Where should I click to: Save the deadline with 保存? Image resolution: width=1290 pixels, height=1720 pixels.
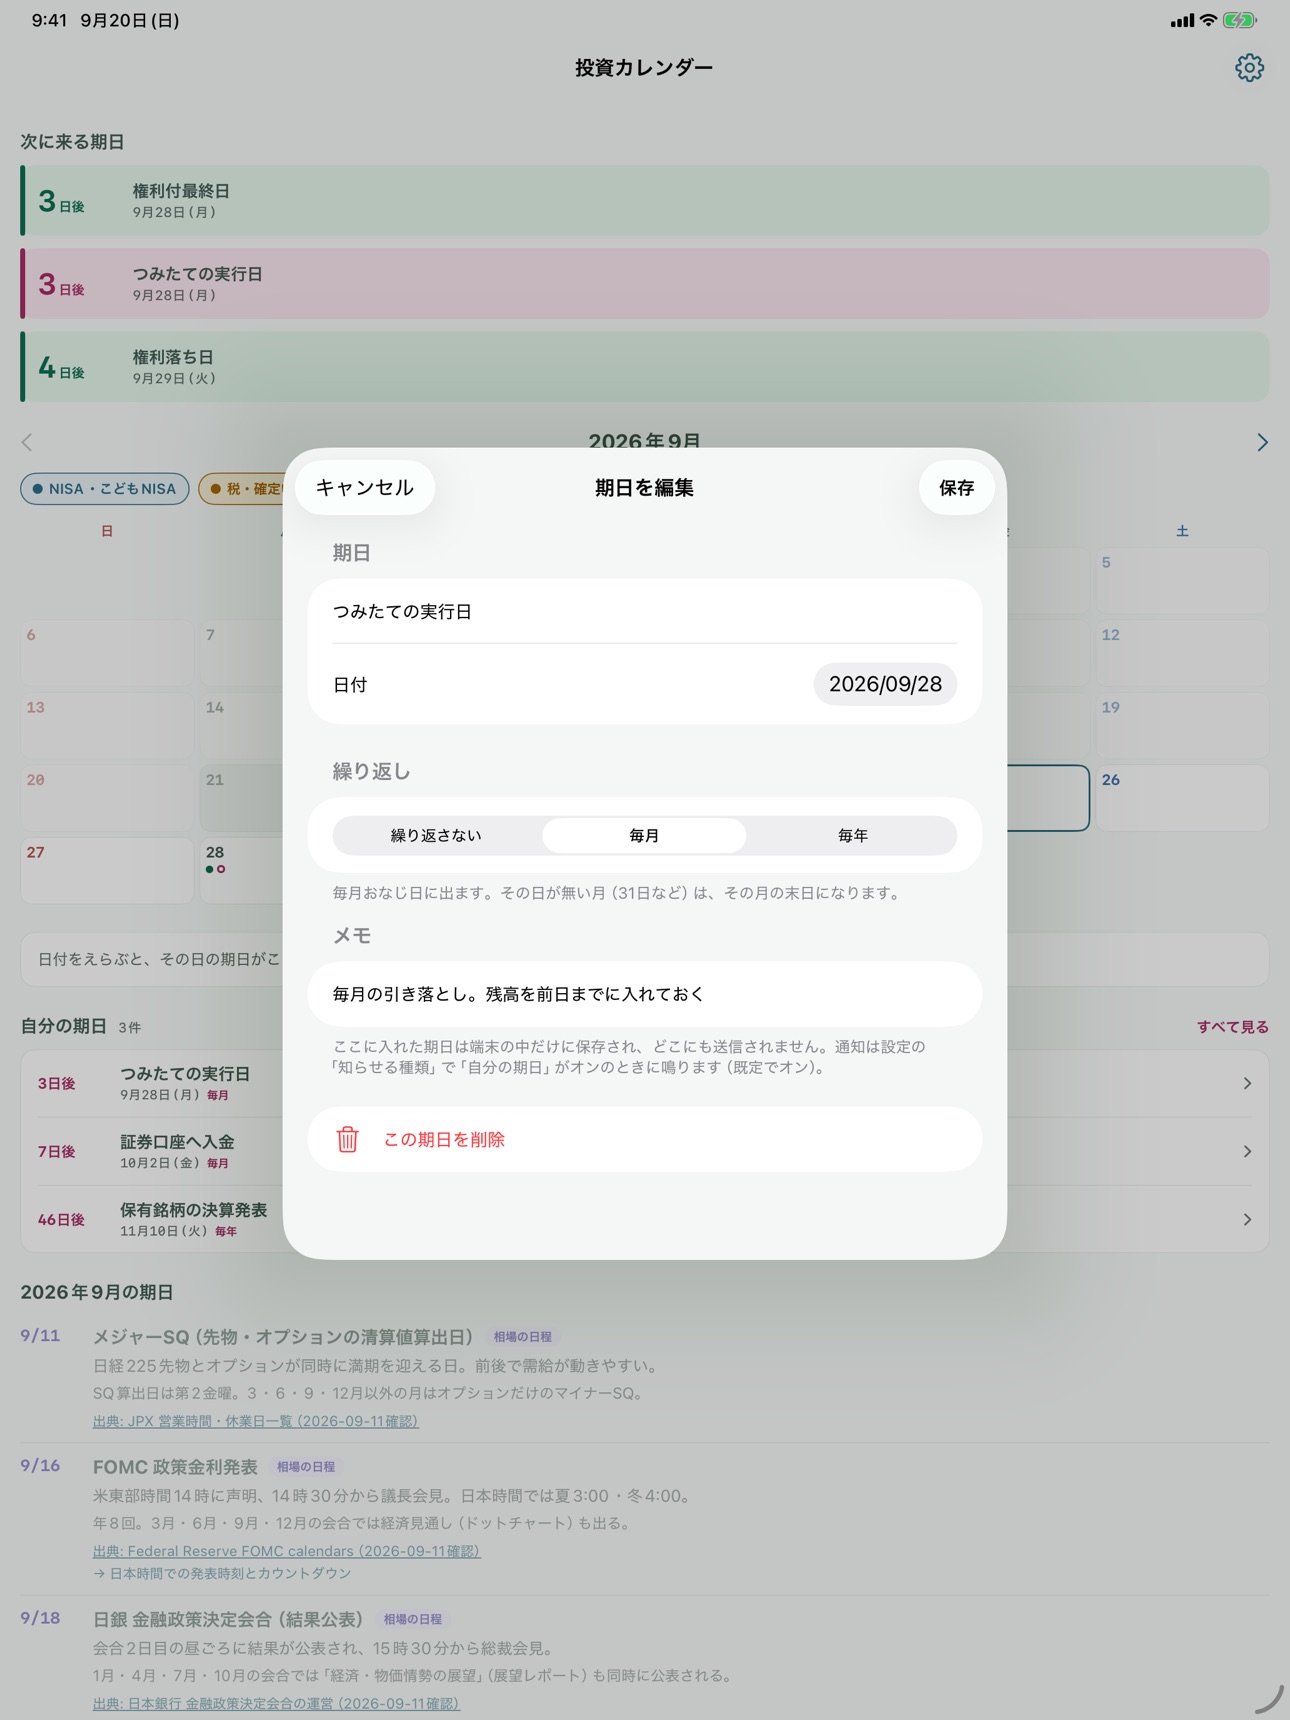pyautogui.click(x=956, y=487)
